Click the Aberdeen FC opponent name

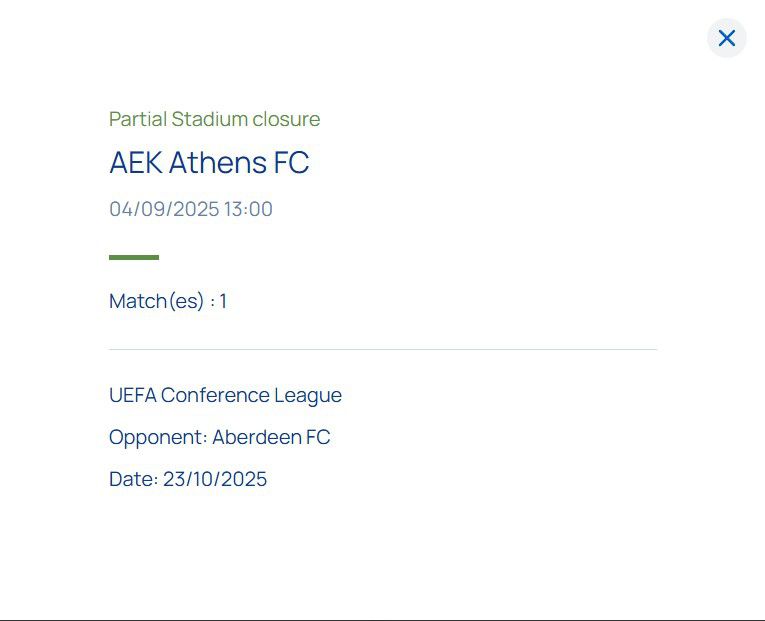tap(271, 437)
